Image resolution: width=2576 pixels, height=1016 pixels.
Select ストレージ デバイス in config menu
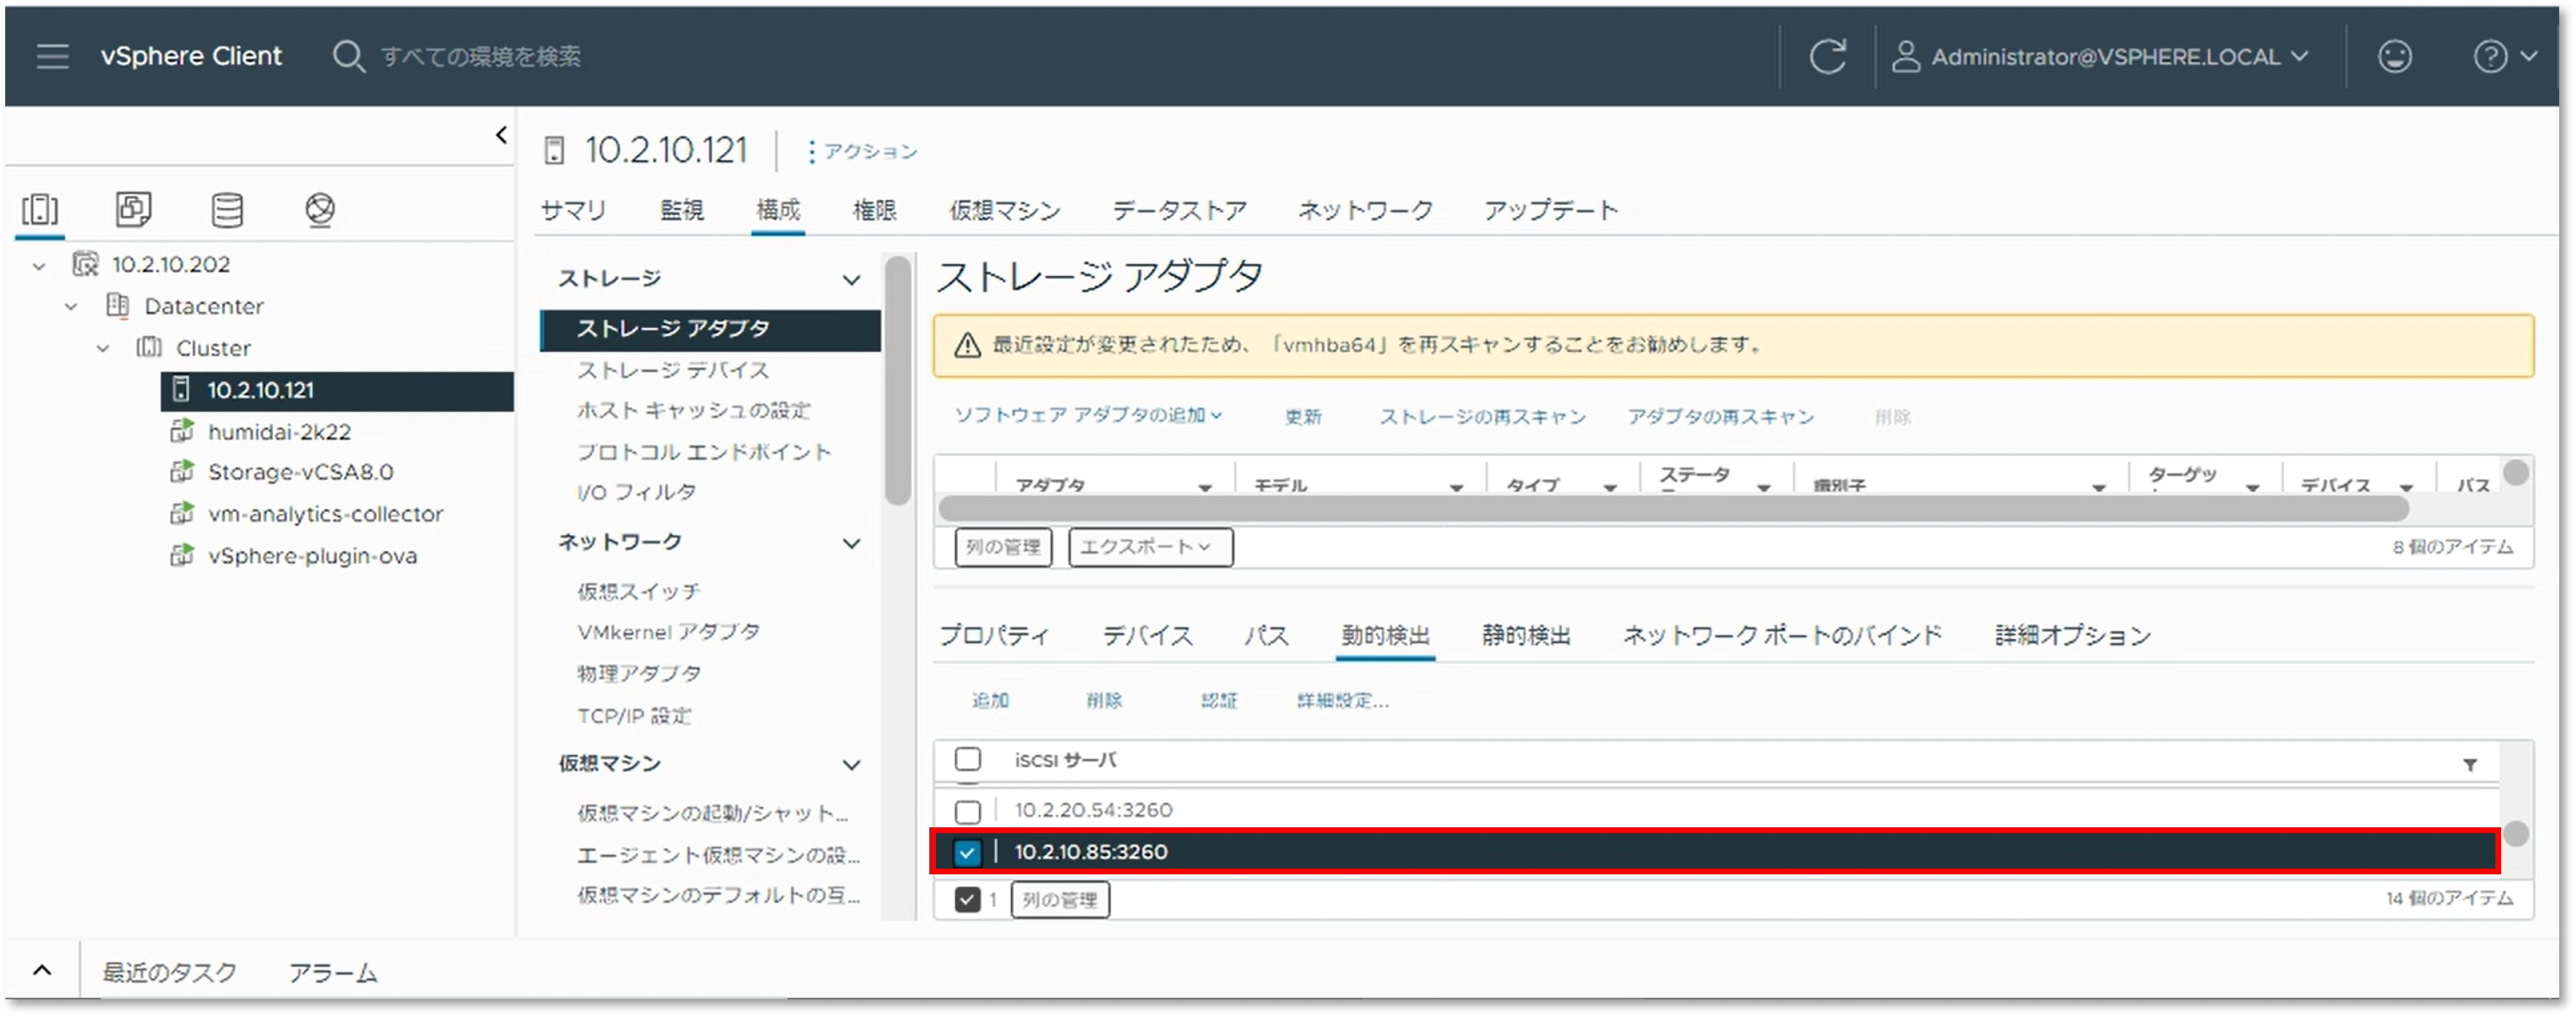pos(672,370)
